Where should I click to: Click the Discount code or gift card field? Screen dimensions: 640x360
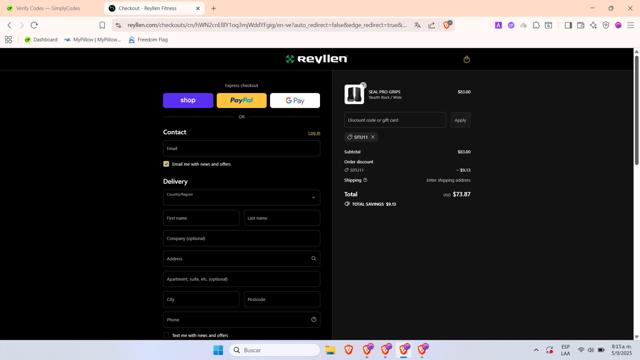(395, 120)
